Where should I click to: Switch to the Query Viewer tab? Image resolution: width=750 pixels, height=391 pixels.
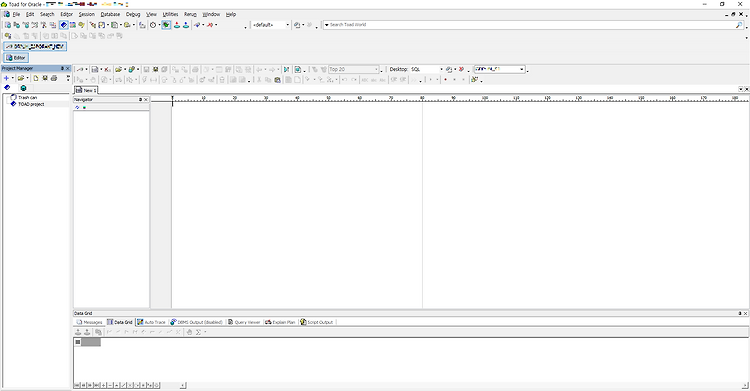pos(244,322)
